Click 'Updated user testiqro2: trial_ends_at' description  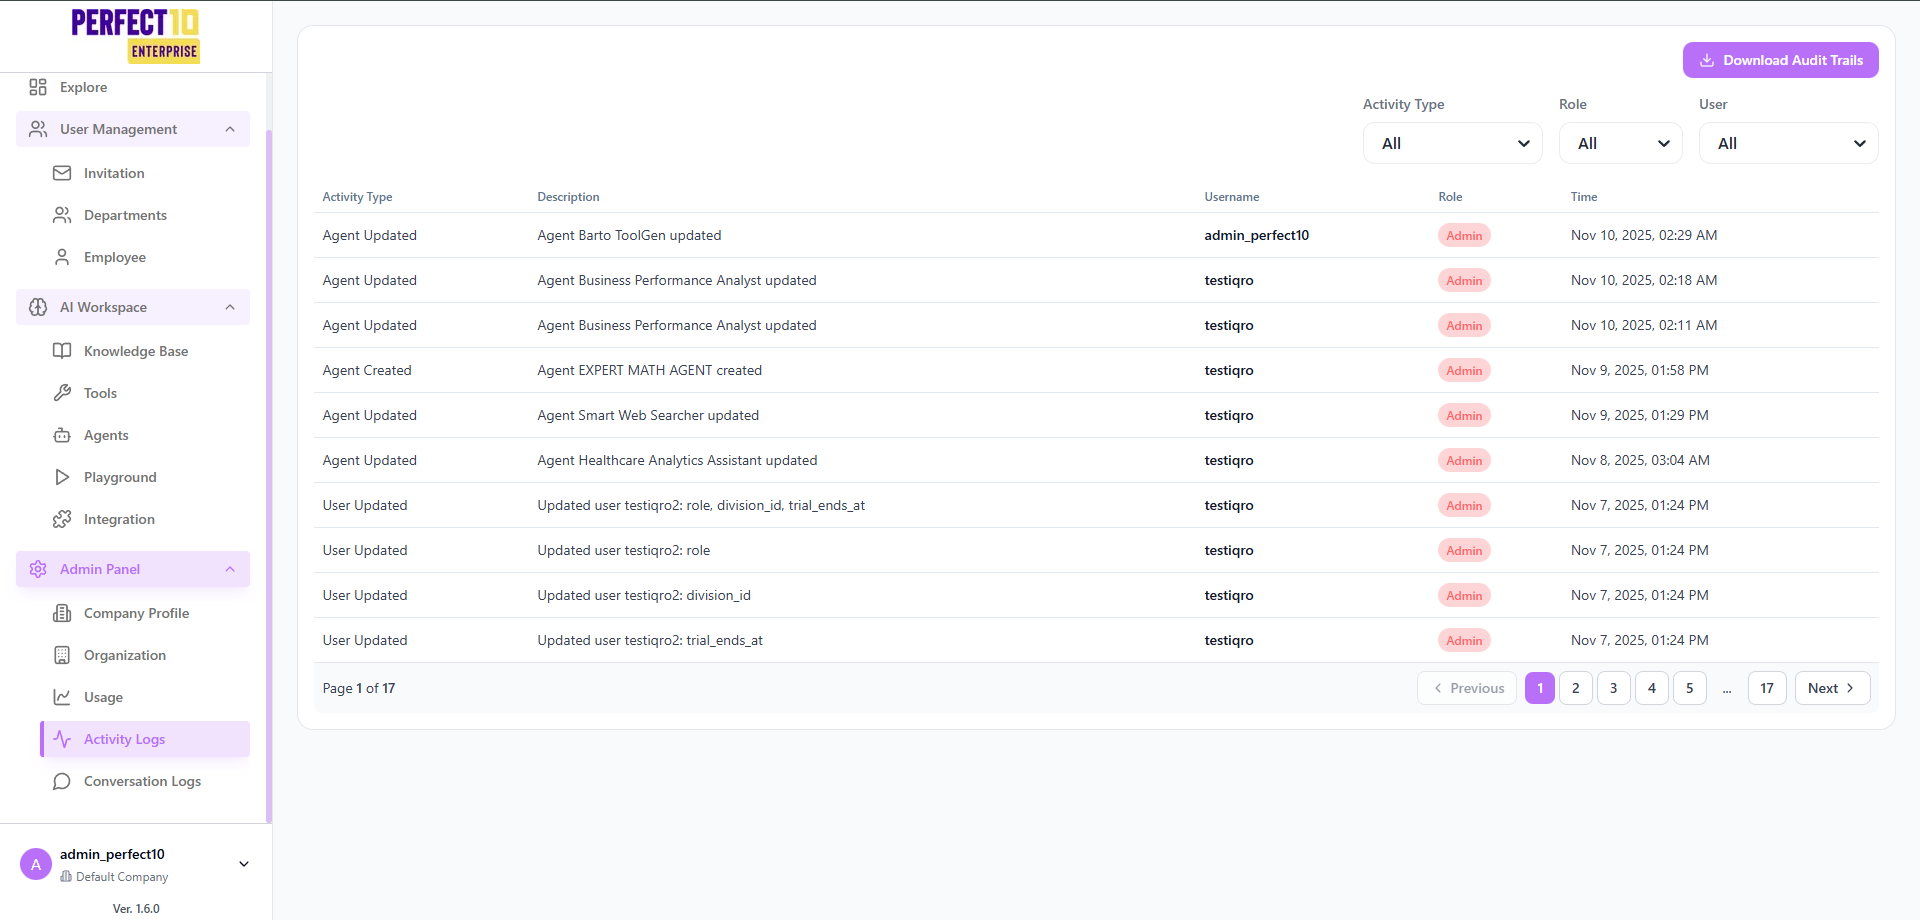650,640
